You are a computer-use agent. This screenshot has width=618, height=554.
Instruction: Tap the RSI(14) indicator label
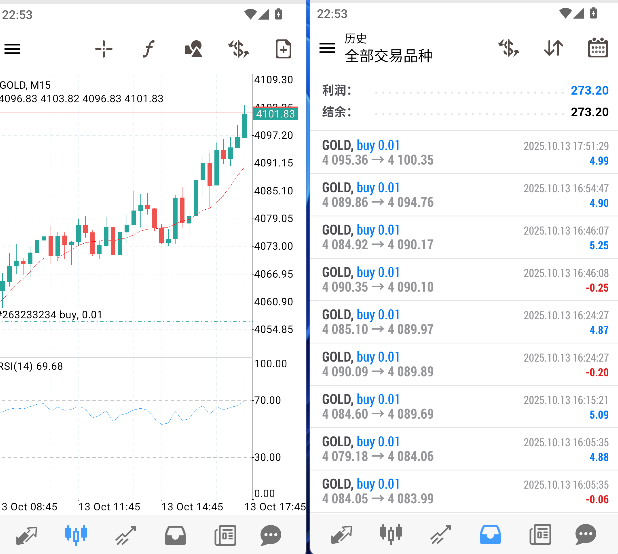32,367
